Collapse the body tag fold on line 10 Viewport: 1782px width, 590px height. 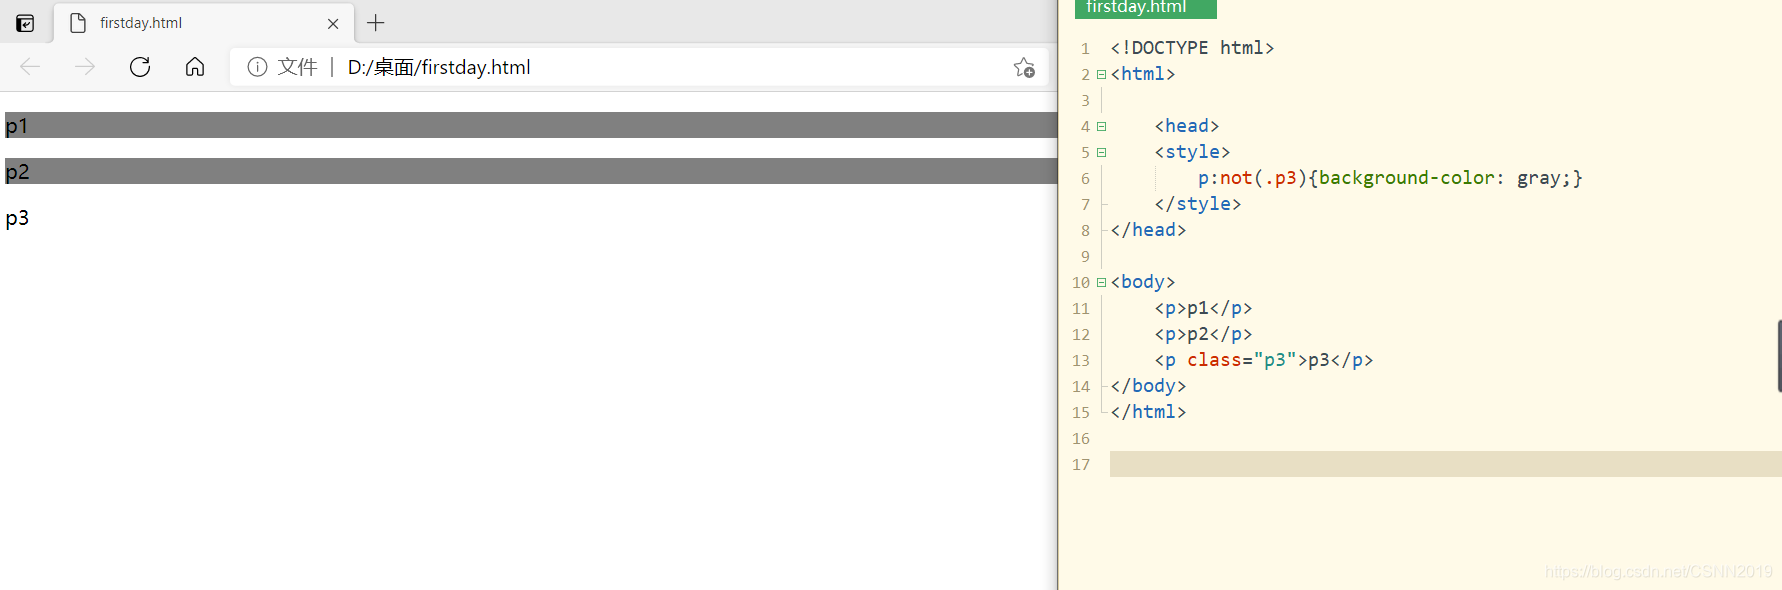click(1101, 282)
